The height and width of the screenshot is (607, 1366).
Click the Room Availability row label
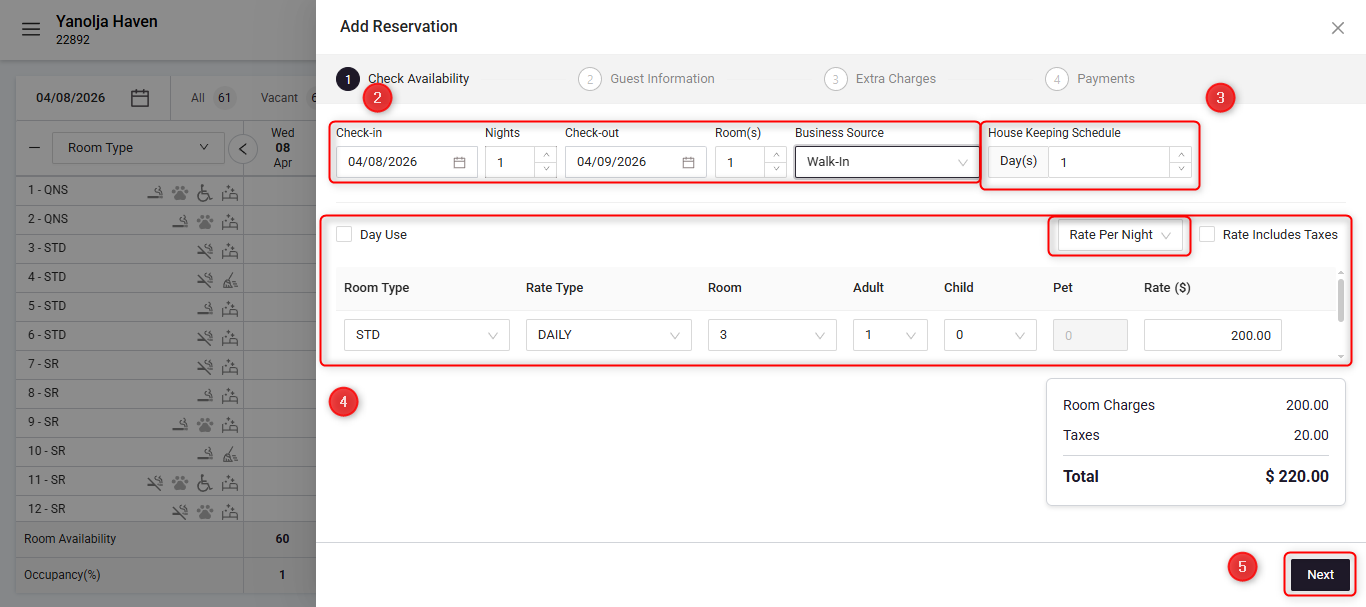pos(70,539)
